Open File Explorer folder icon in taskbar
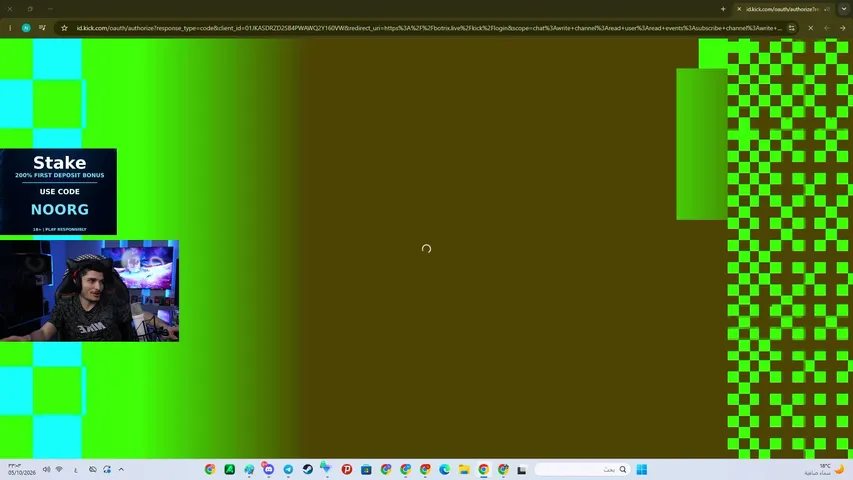Viewport: 853px width, 480px height. click(464, 469)
